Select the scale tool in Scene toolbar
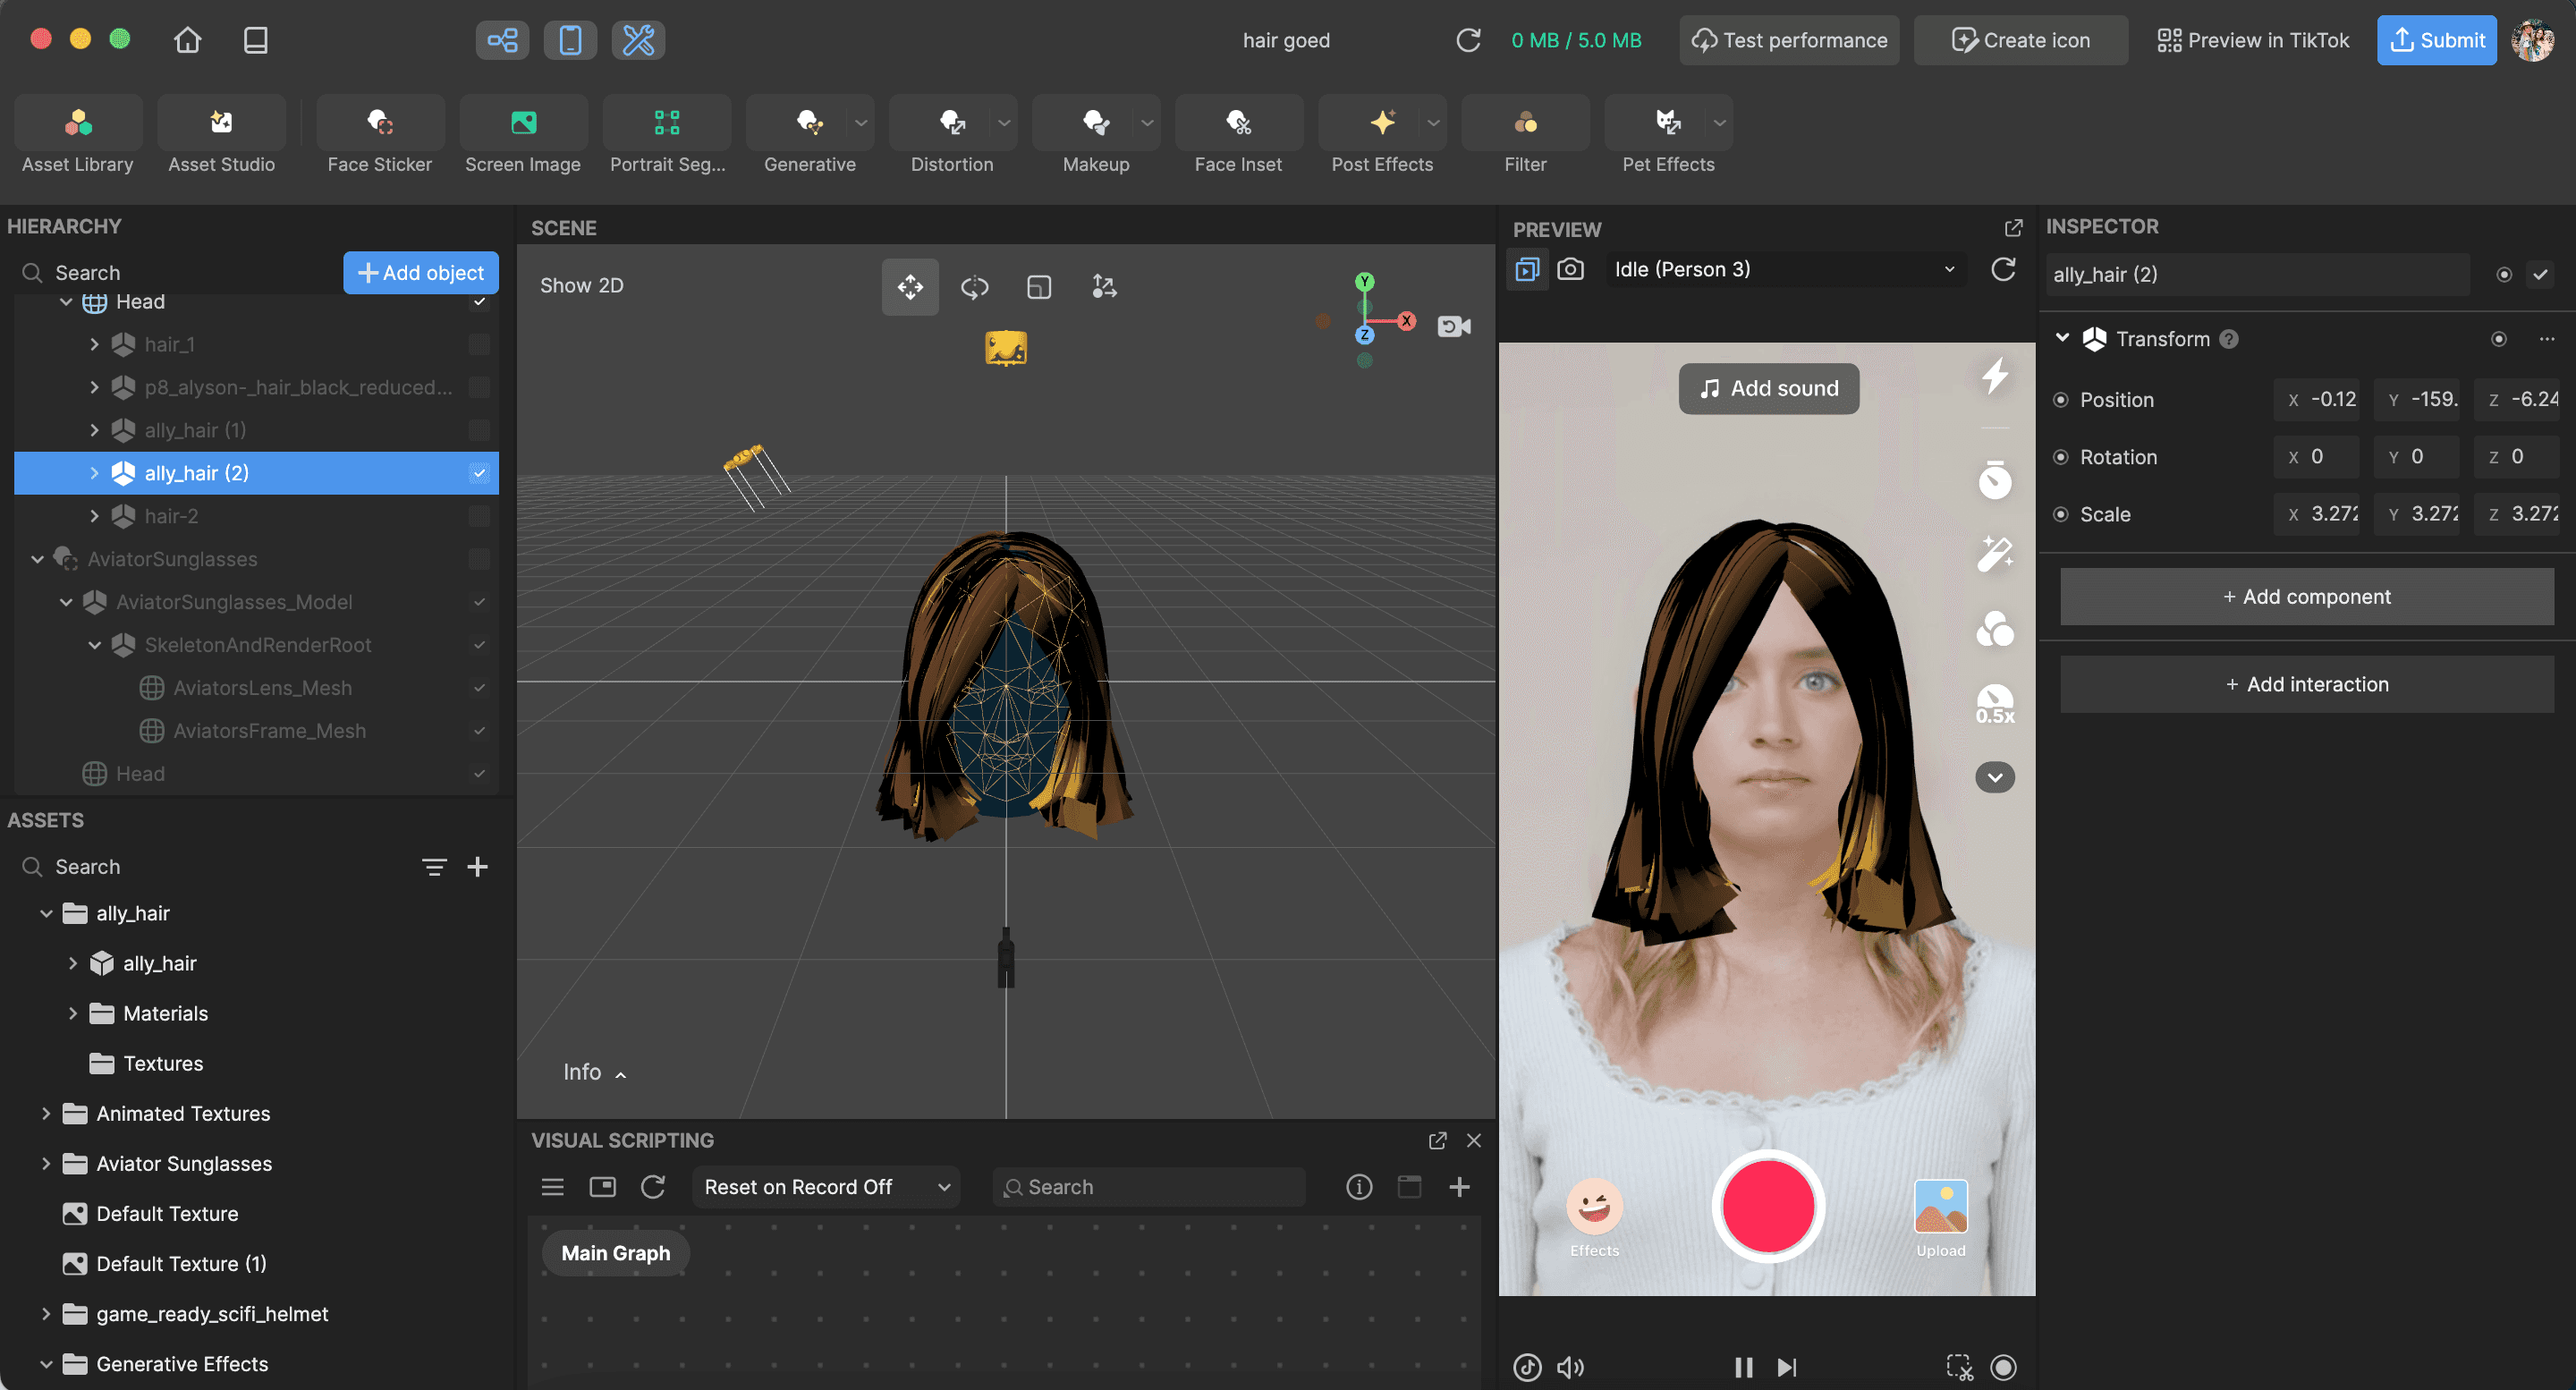This screenshot has width=2576, height=1390. (x=1039, y=287)
